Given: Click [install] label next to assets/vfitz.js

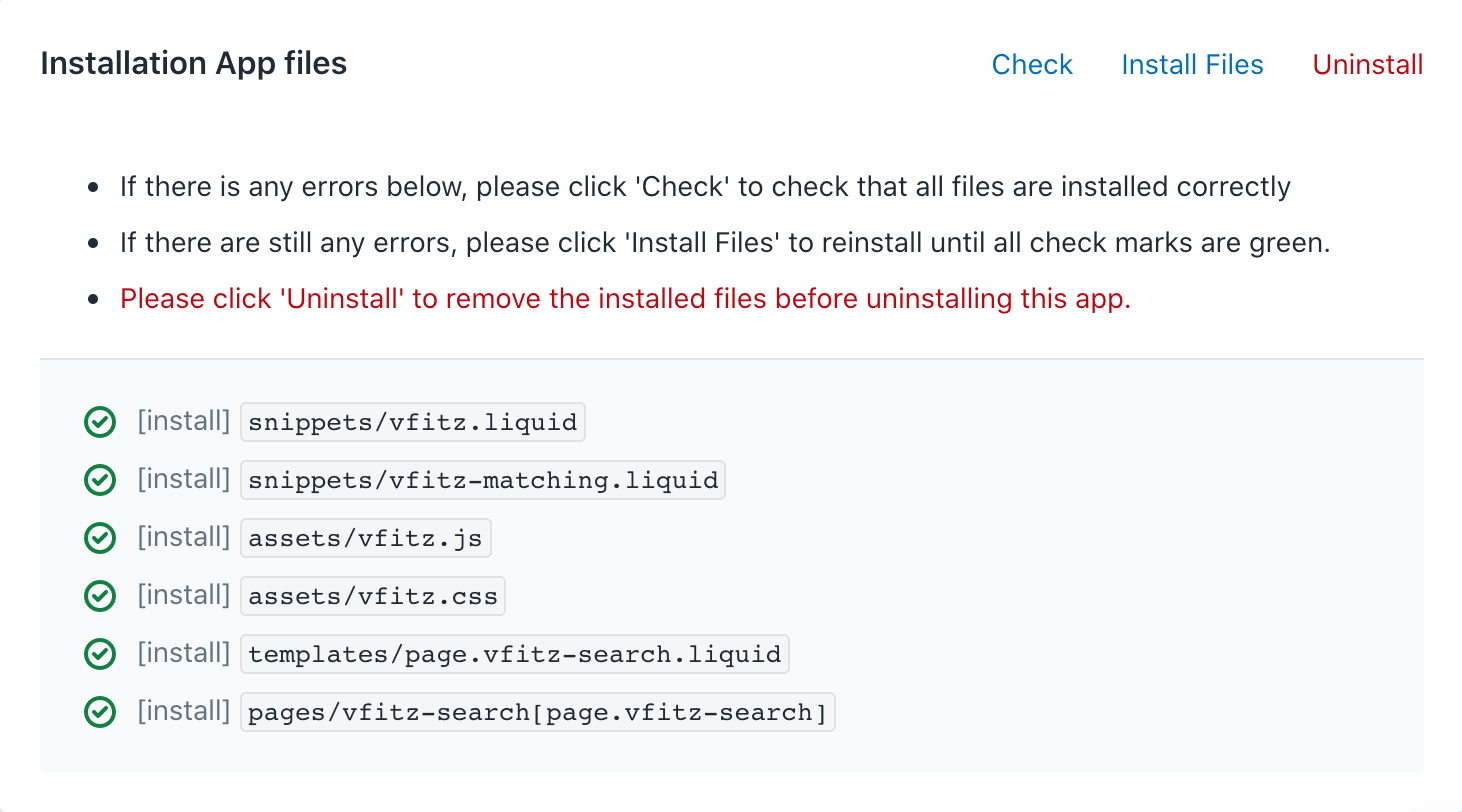Looking at the screenshot, I should point(184,538).
